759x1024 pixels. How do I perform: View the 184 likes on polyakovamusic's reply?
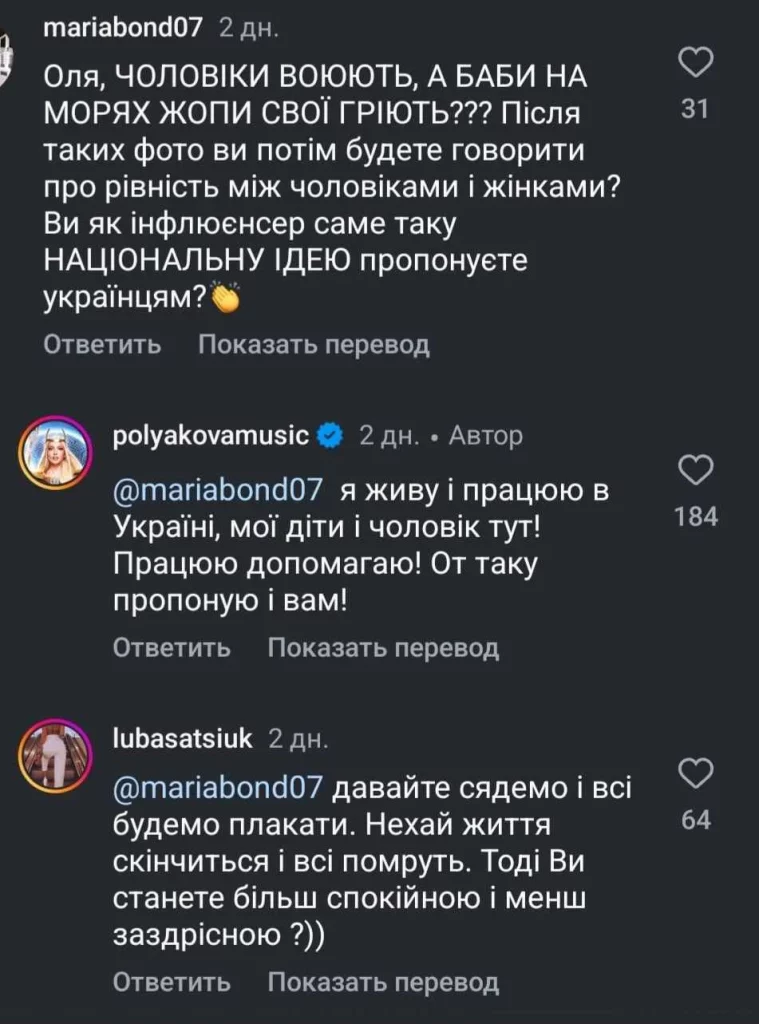click(x=695, y=516)
